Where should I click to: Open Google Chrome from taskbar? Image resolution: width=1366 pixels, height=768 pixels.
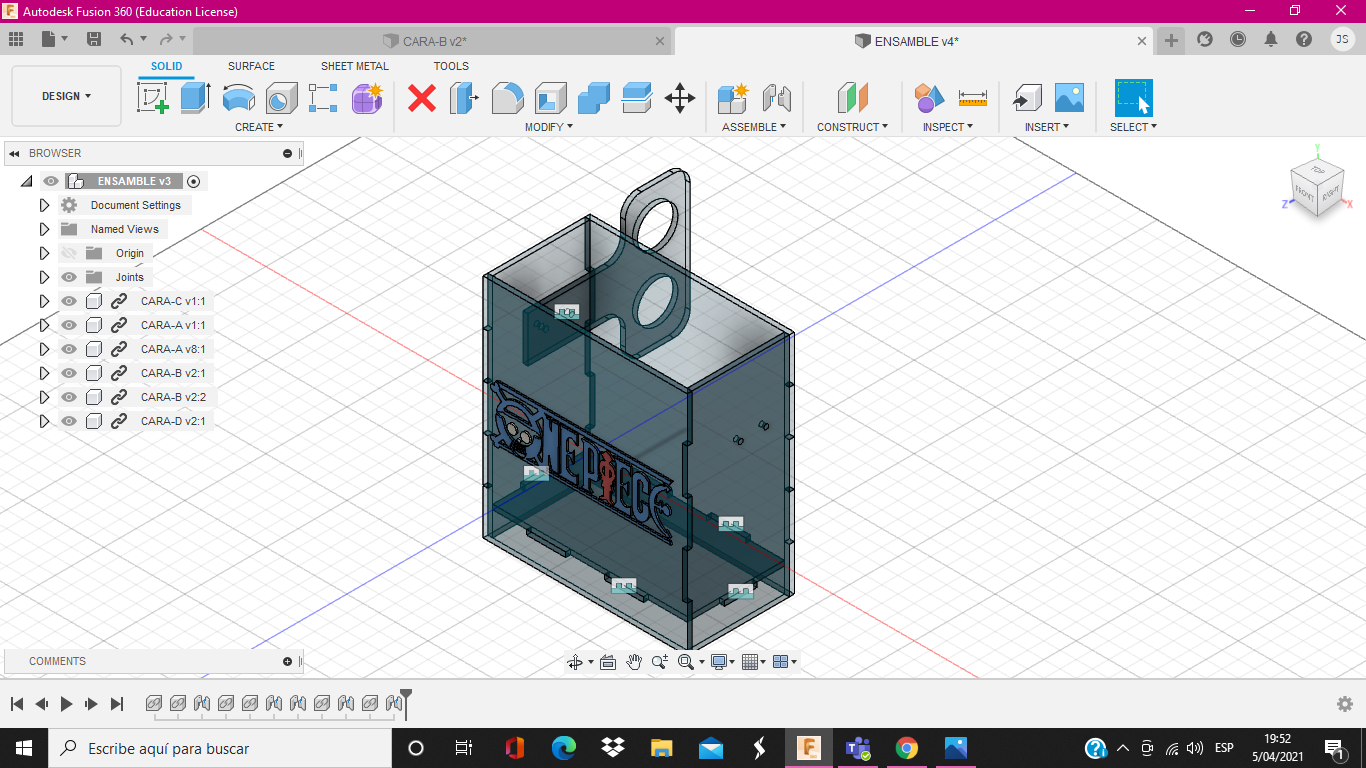907,748
